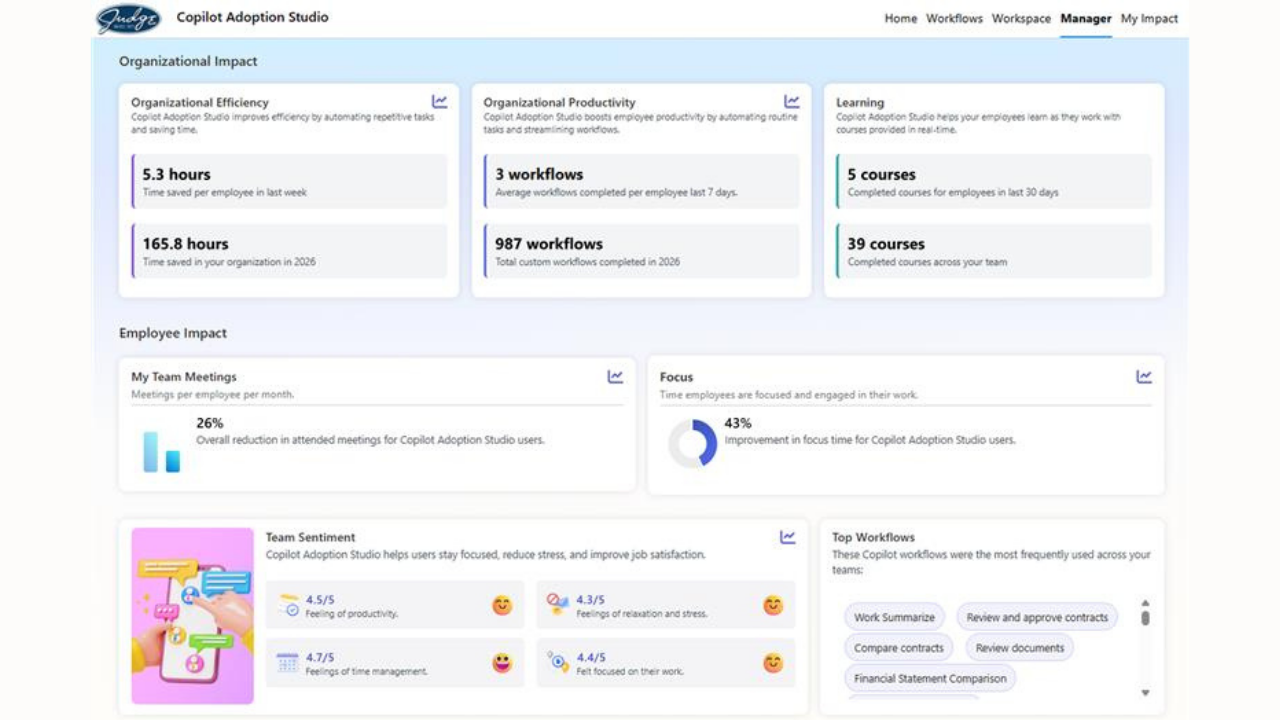1280x720 pixels.
Task: Click the Copilot Adoption Studio title
Action: coord(252,17)
